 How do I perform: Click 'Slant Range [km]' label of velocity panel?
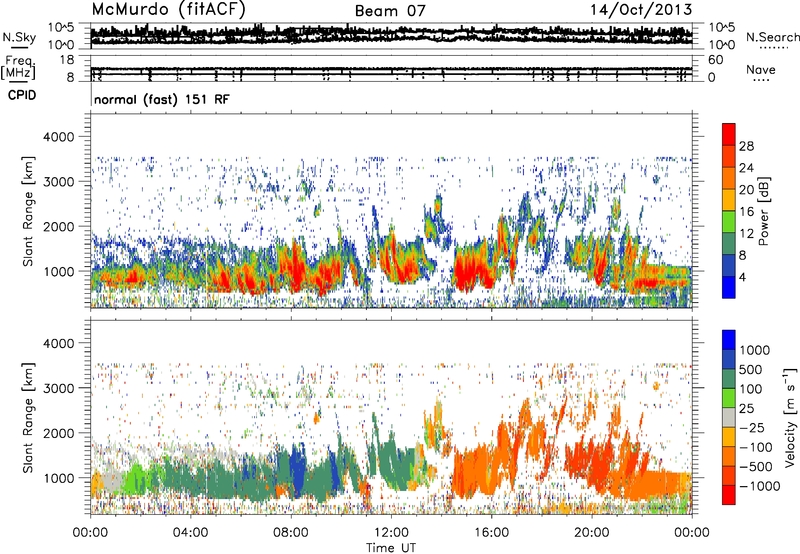(28, 417)
